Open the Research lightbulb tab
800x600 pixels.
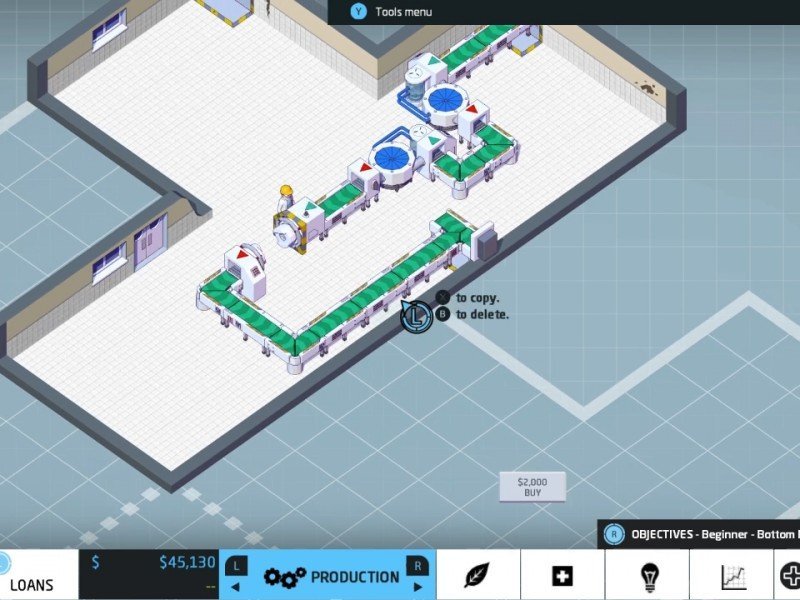[x=648, y=576]
